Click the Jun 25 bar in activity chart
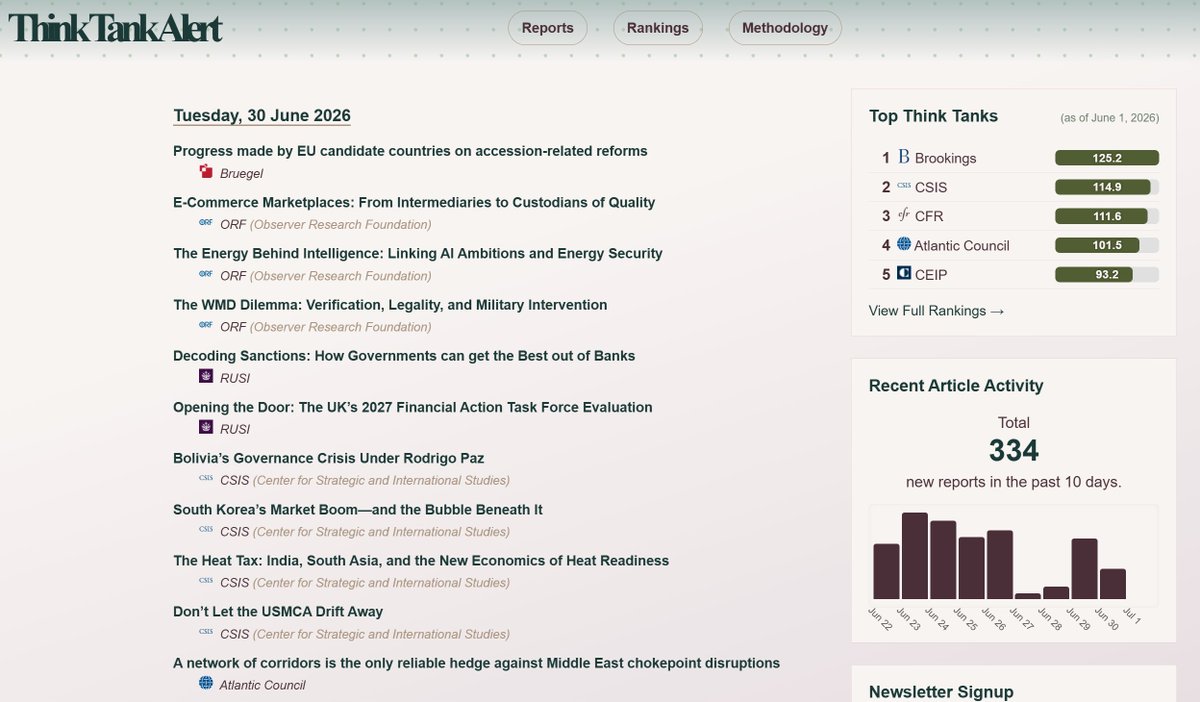The width and height of the screenshot is (1200, 702). (972, 568)
